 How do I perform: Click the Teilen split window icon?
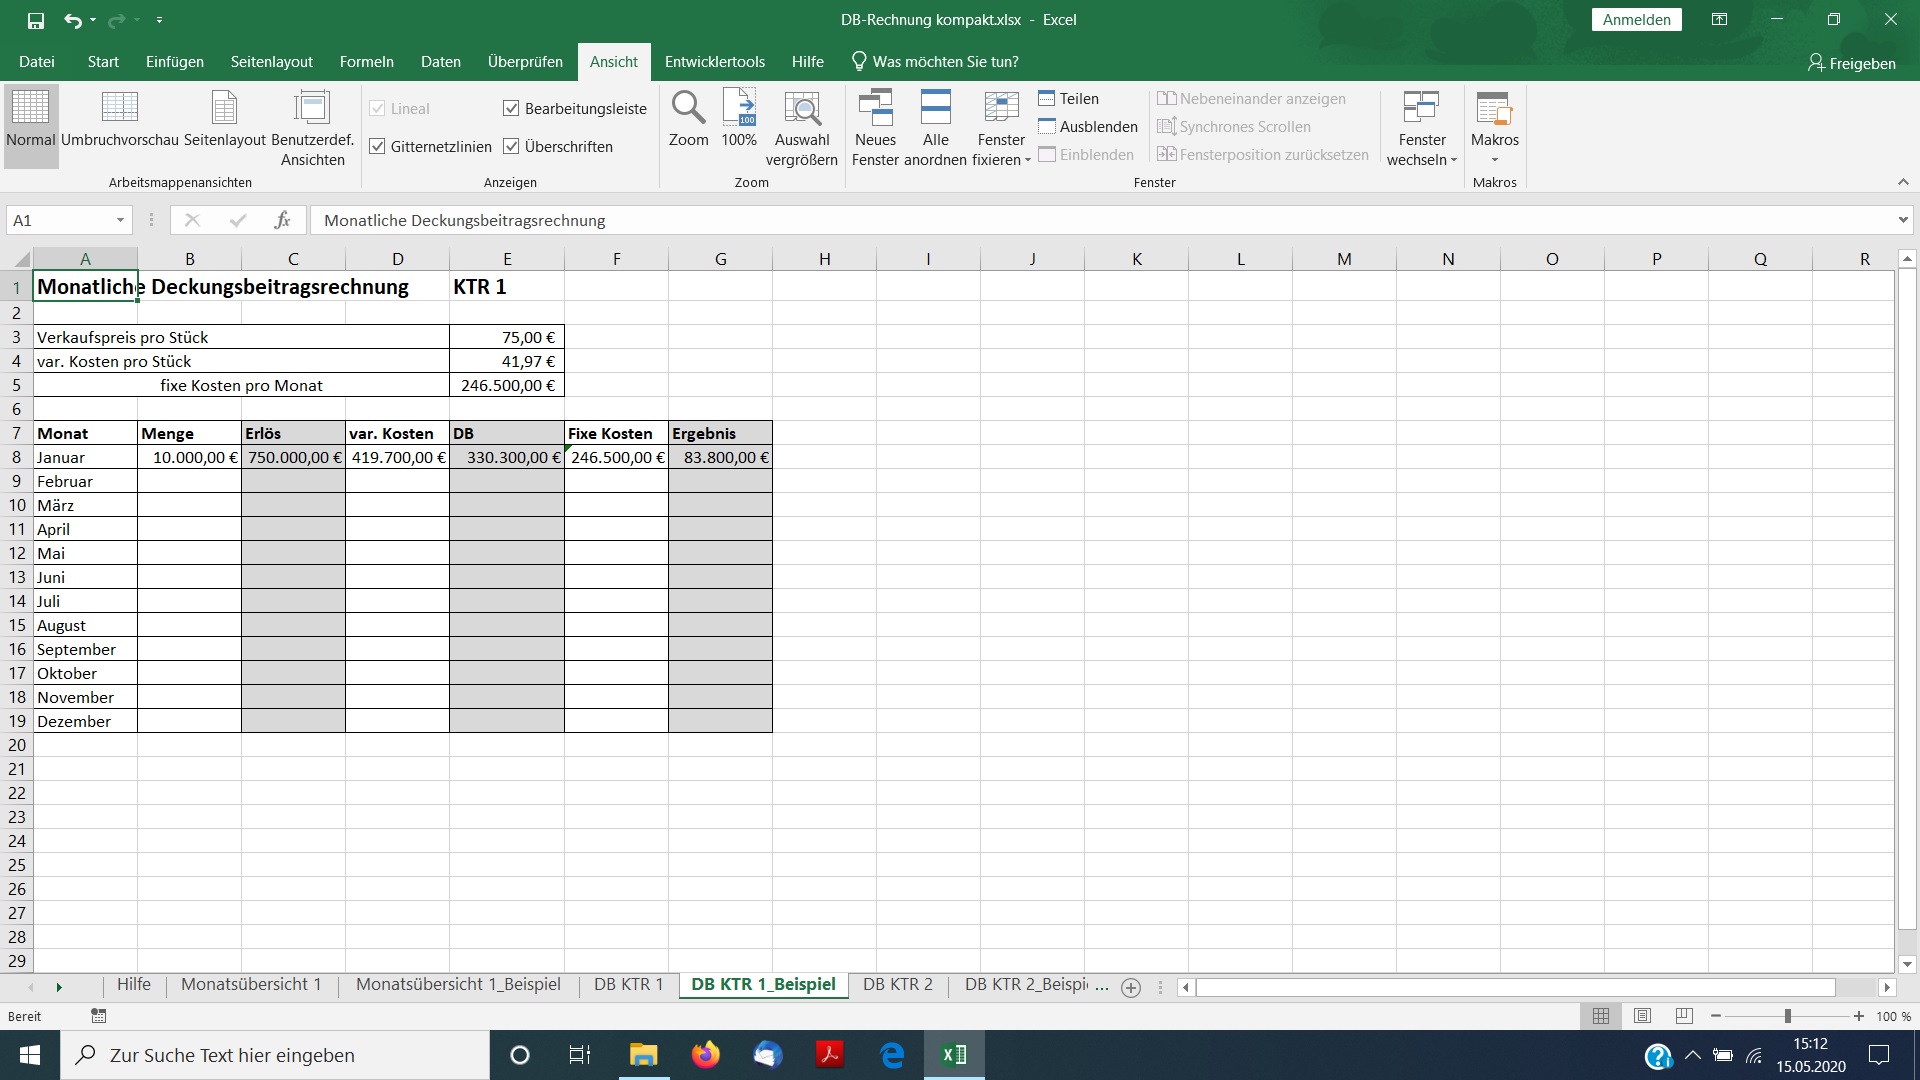click(x=1047, y=98)
